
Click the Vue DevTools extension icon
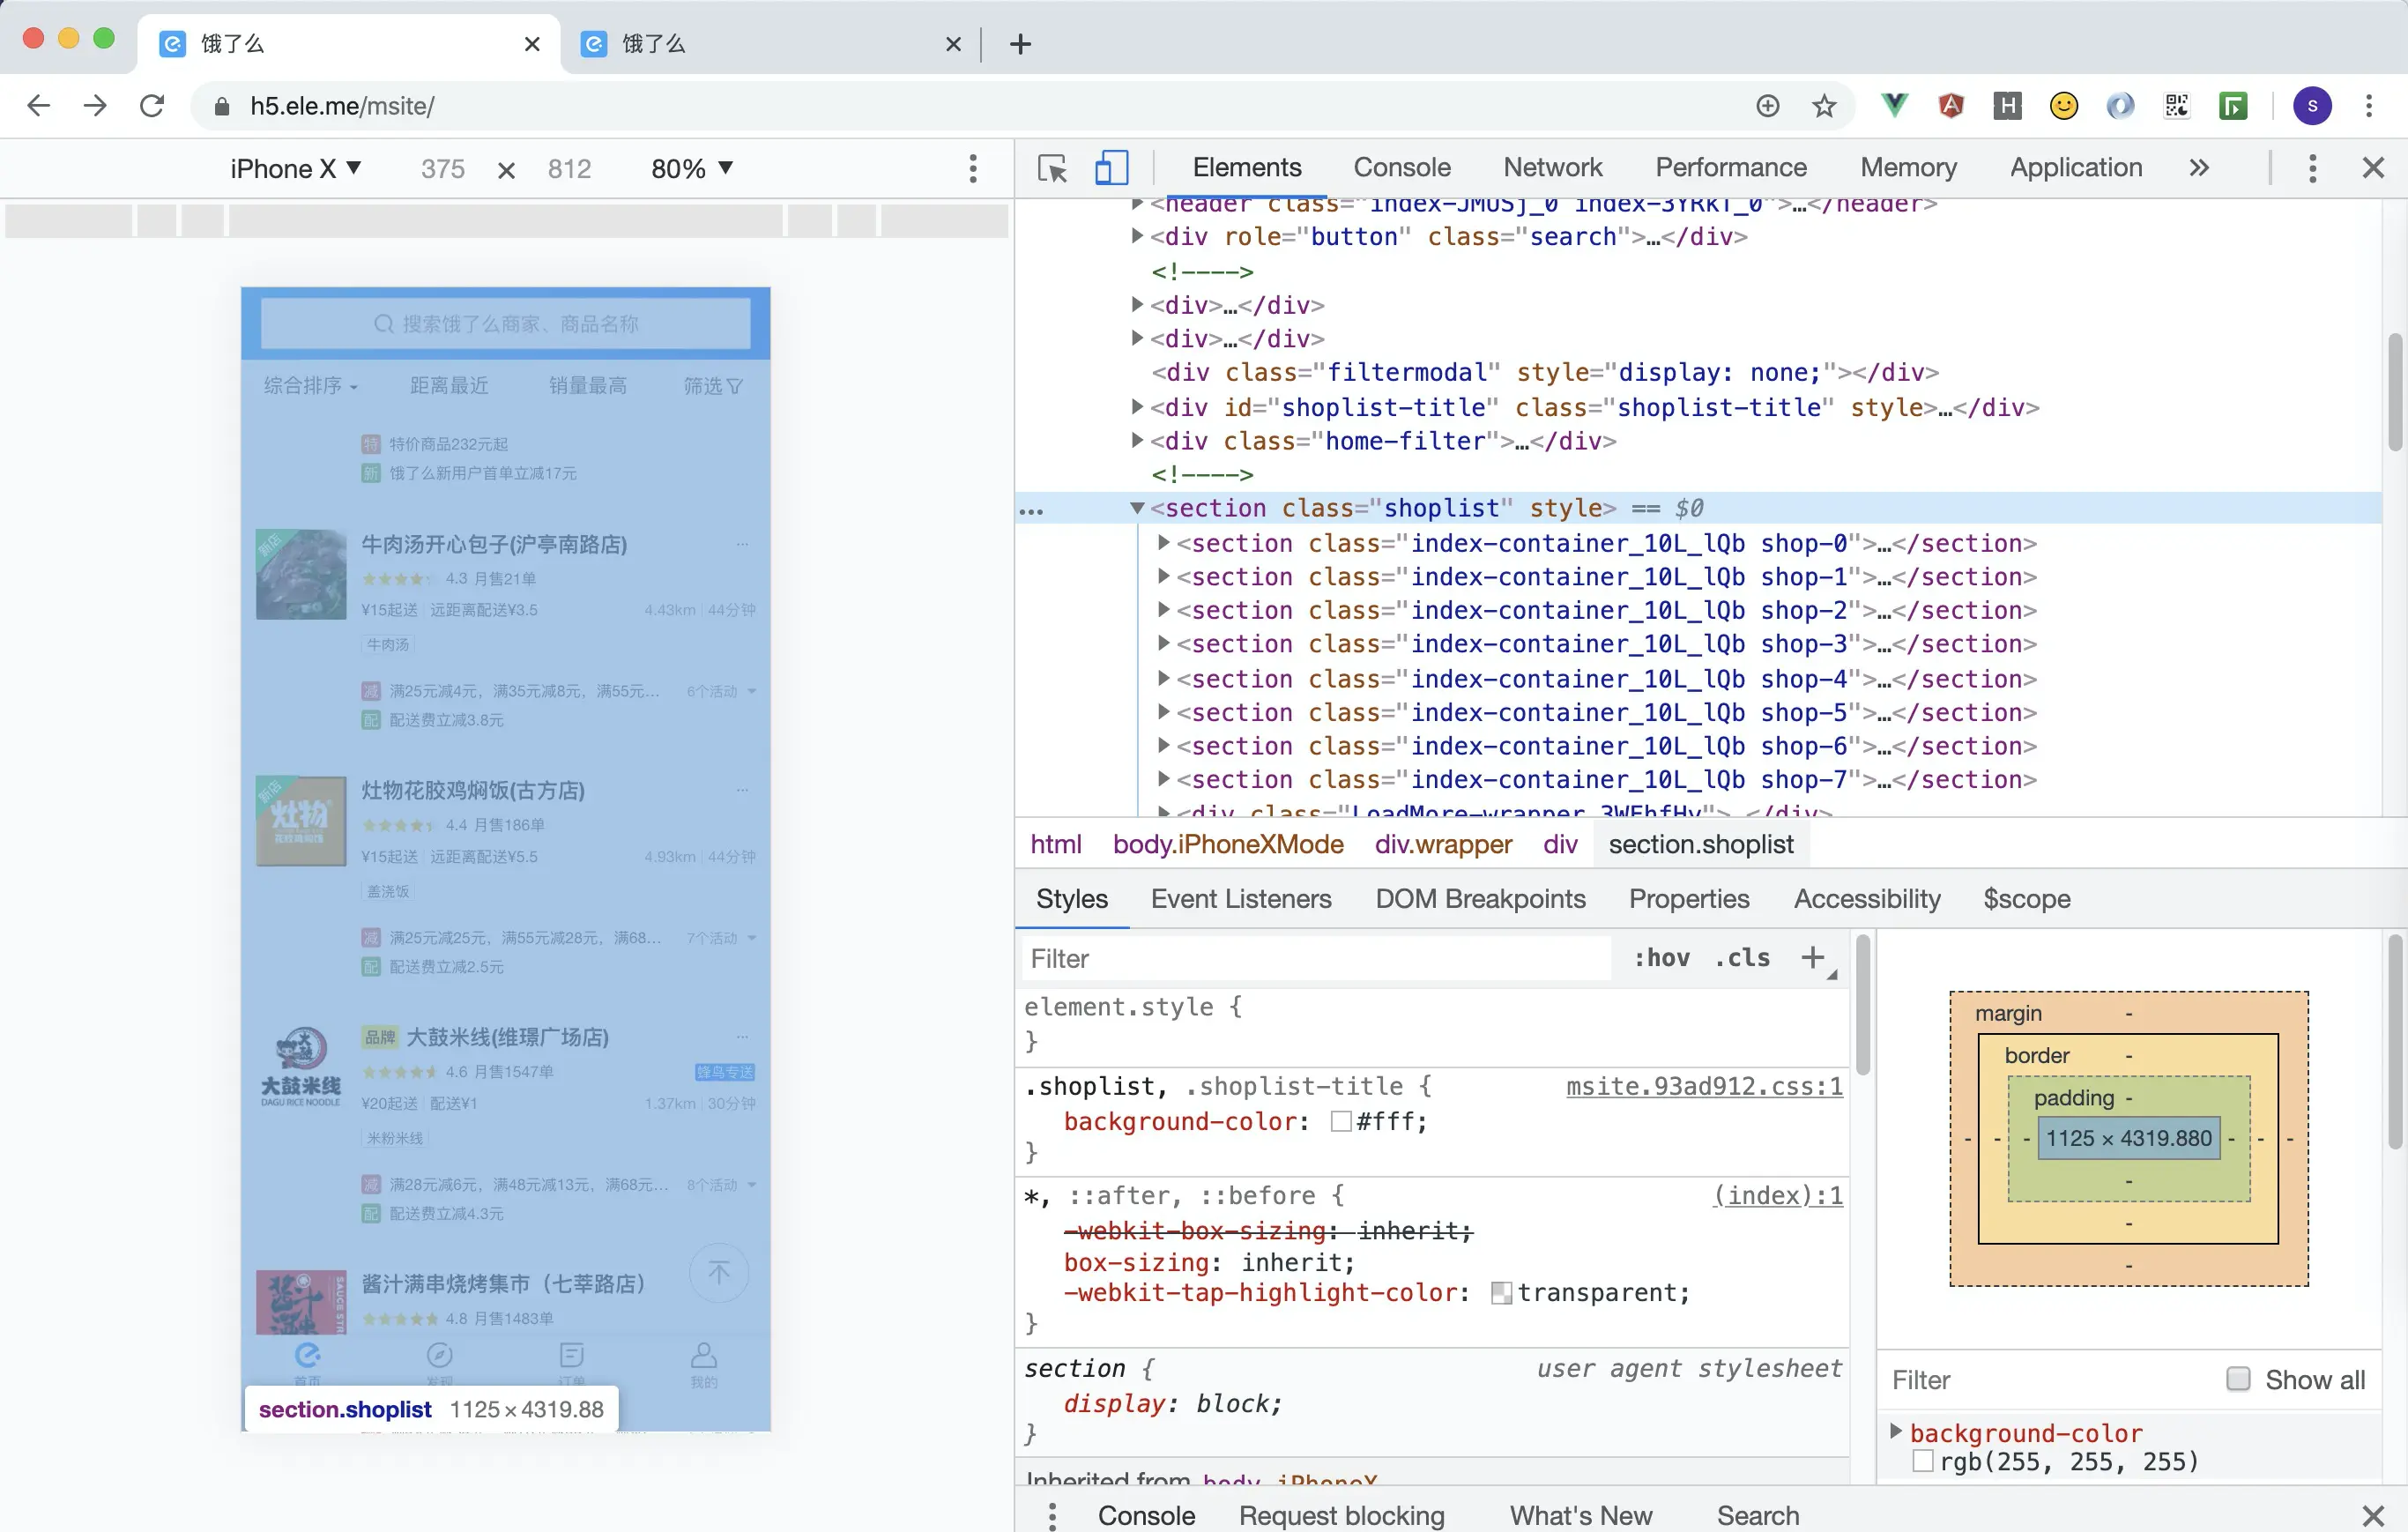pyautogui.click(x=1893, y=105)
